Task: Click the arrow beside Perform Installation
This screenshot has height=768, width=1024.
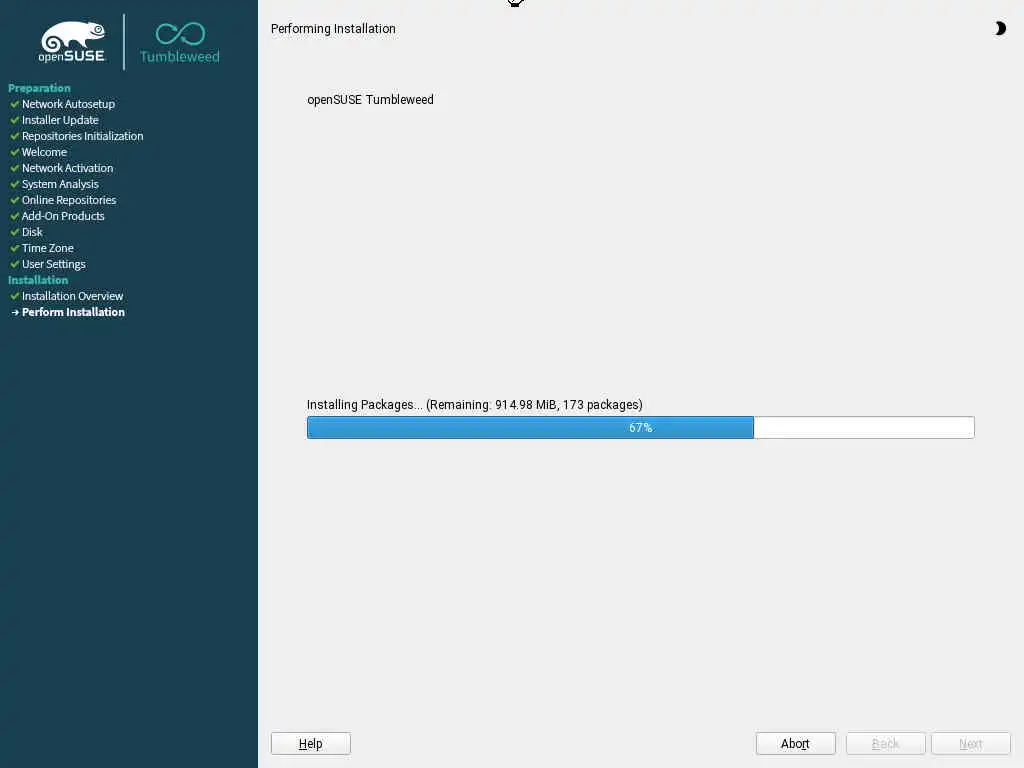Action: click(15, 312)
